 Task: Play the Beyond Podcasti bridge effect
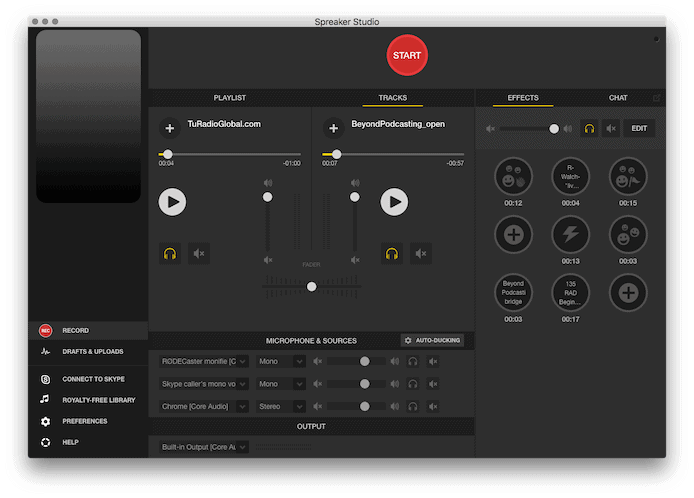point(513,293)
